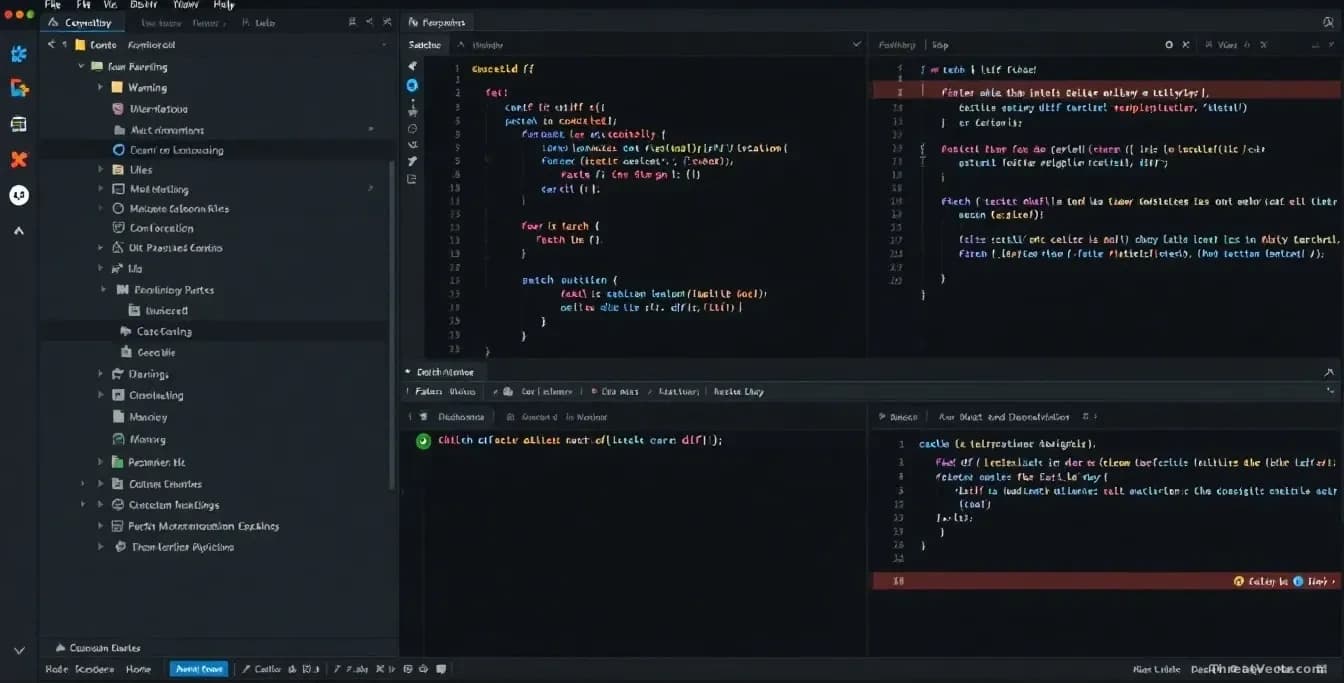Click the third icon in the editor gutter toolbar
Image resolution: width=1344 pixels, height=683 pixels.
pos(412,107)
